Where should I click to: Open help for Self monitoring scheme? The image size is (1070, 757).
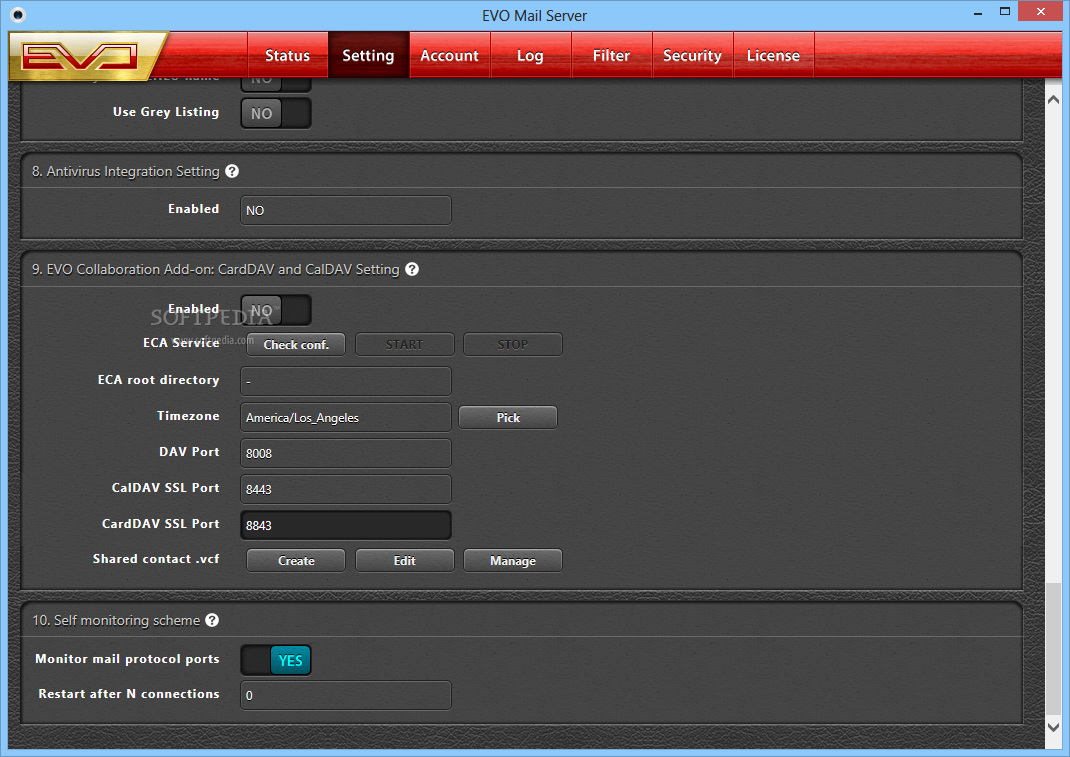coord(212,620)
